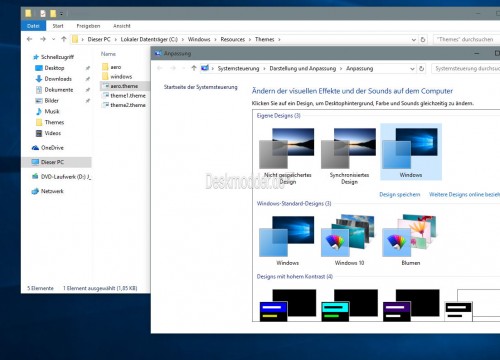Go up one folder level in Explorer

point(64,39)
